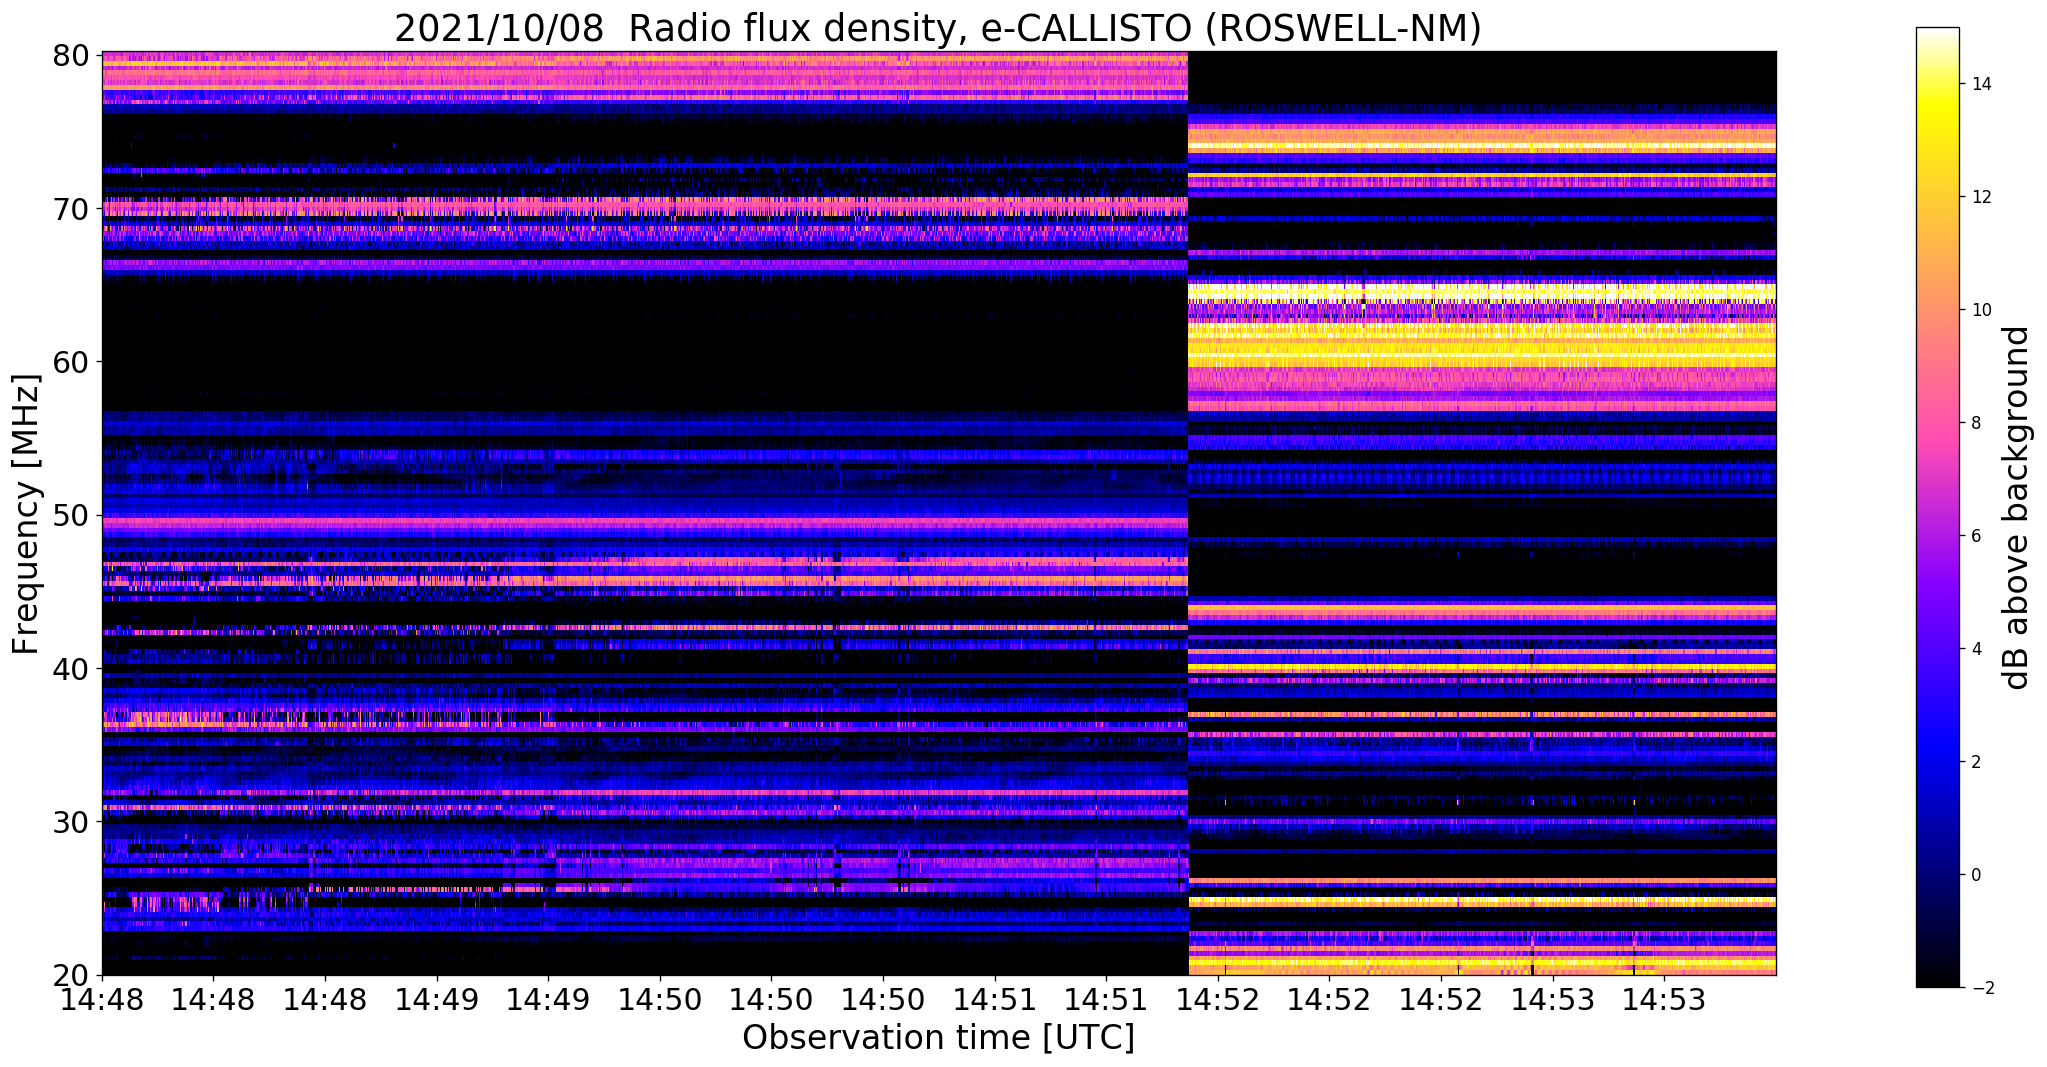Click the pink 49–50 MHz band in the left spectrogram segment

tap(645, 521)
